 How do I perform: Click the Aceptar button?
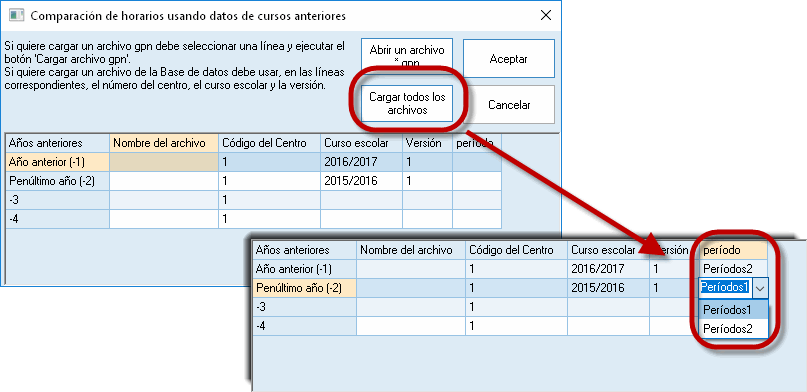[x=508, y=59]
